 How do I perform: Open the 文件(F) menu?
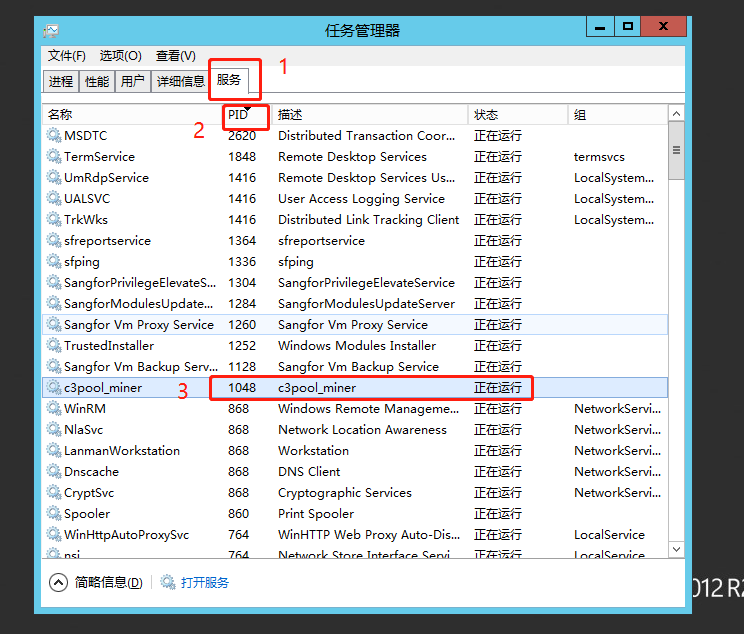tap(67, 55)
